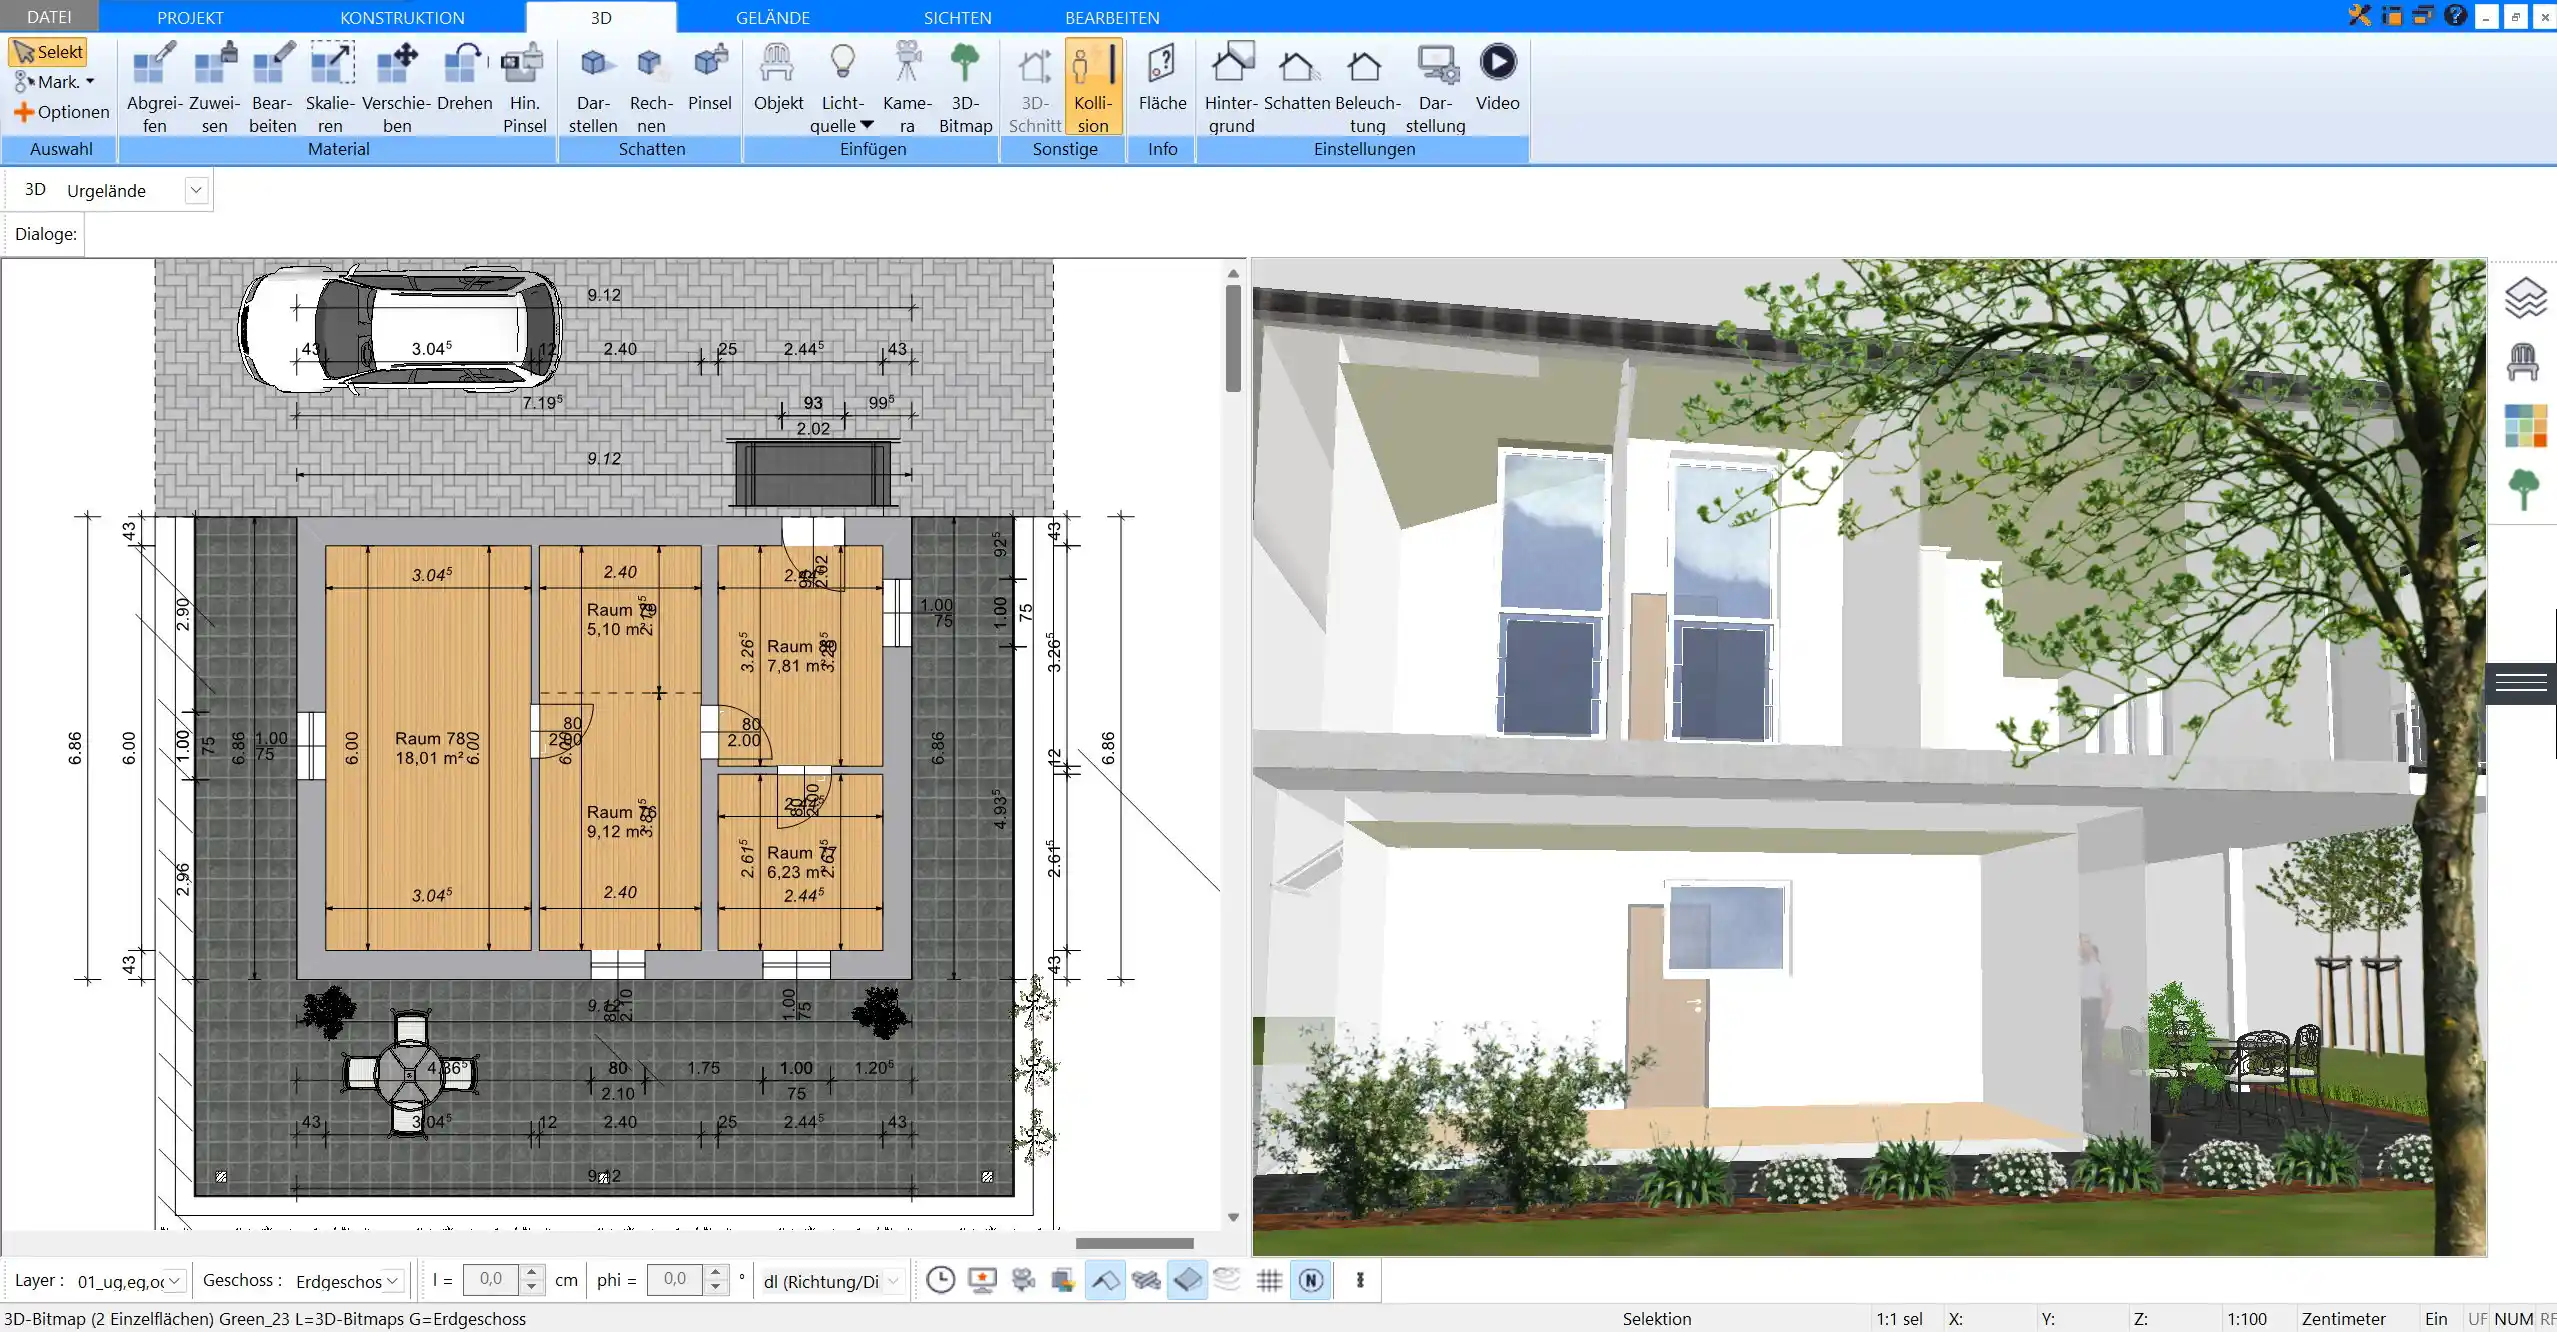This screenshot has width=2557, height=1332.
Task: Click the phi angle input field
Action: pos(675,1279)
